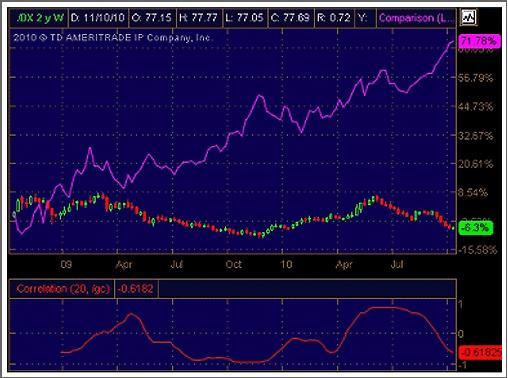Viewport: 508px width, 378px height.
Task: Click the 0 label on correlation axis
Action: [x=460, y=334]
